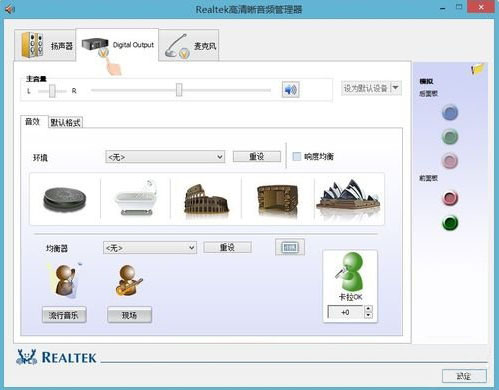Increase the karaoke key value
The image size is (499, 390).
pyautogui.click(x=368, y=309)
